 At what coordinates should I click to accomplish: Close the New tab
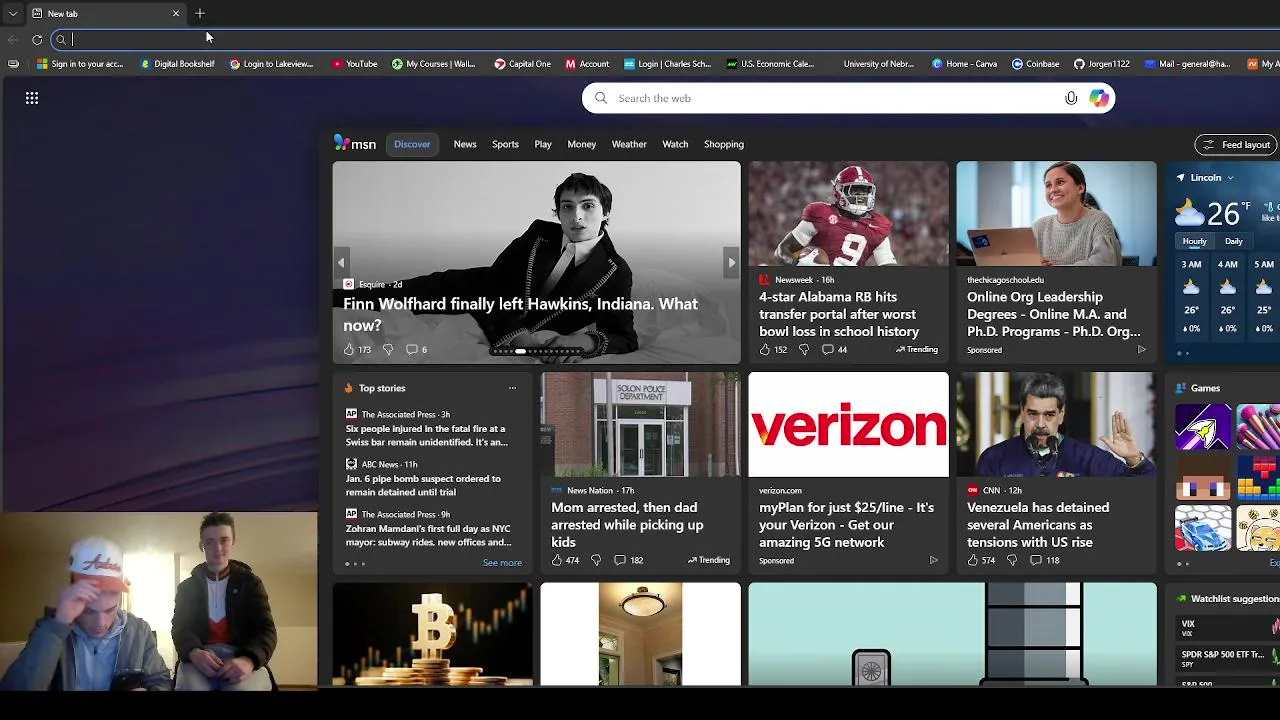[176, 13]
